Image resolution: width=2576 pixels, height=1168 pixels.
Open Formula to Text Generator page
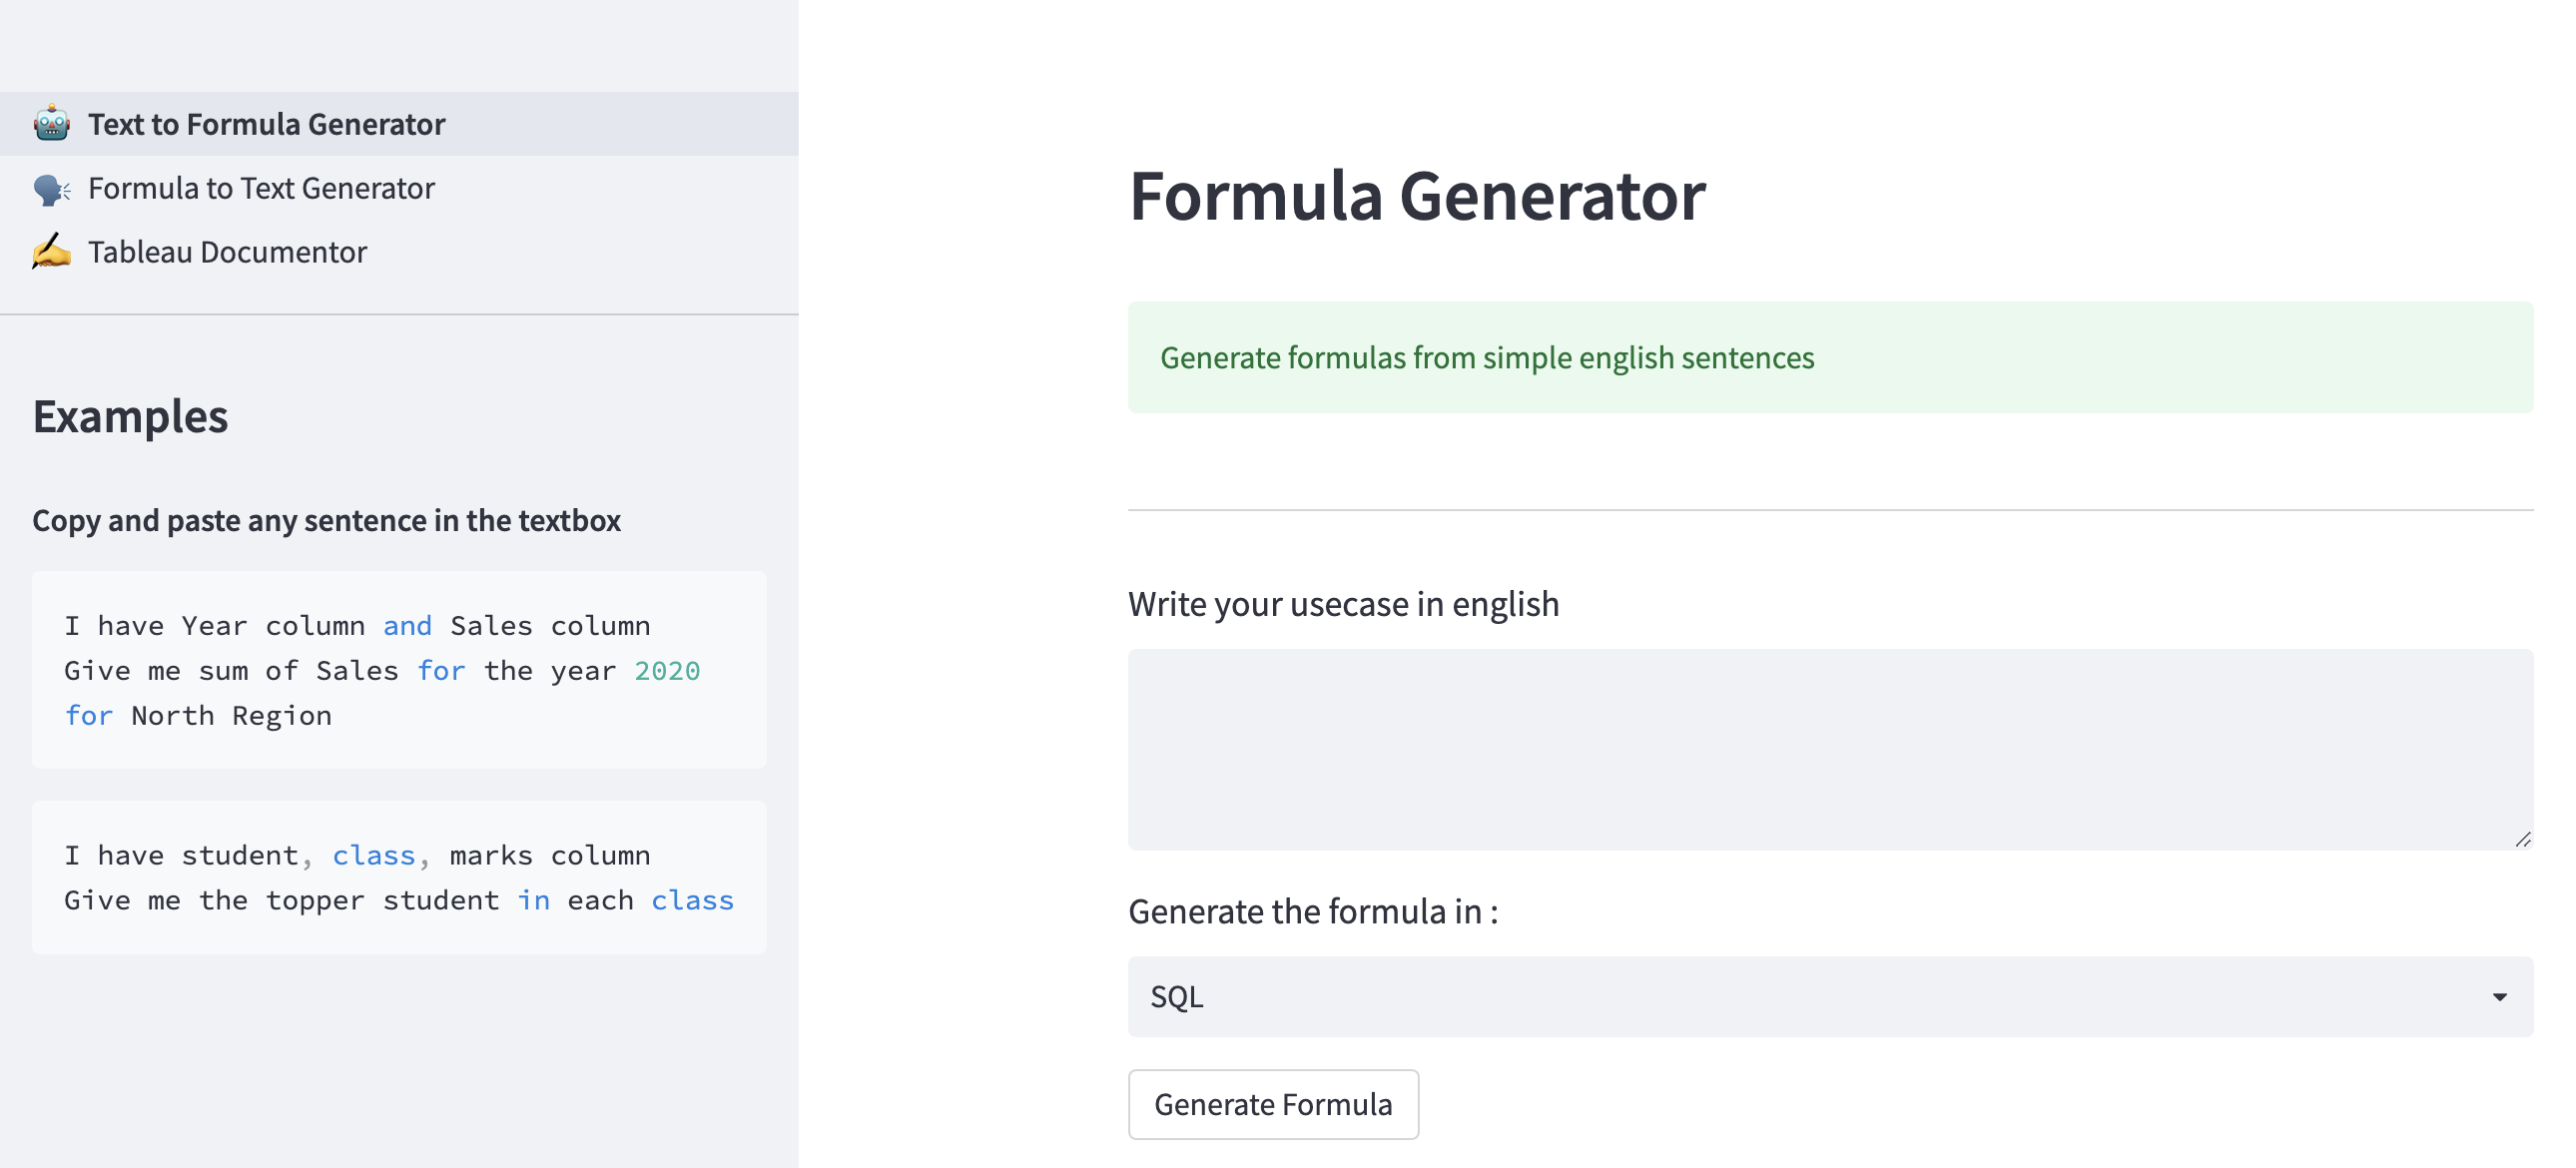point(261,189)
